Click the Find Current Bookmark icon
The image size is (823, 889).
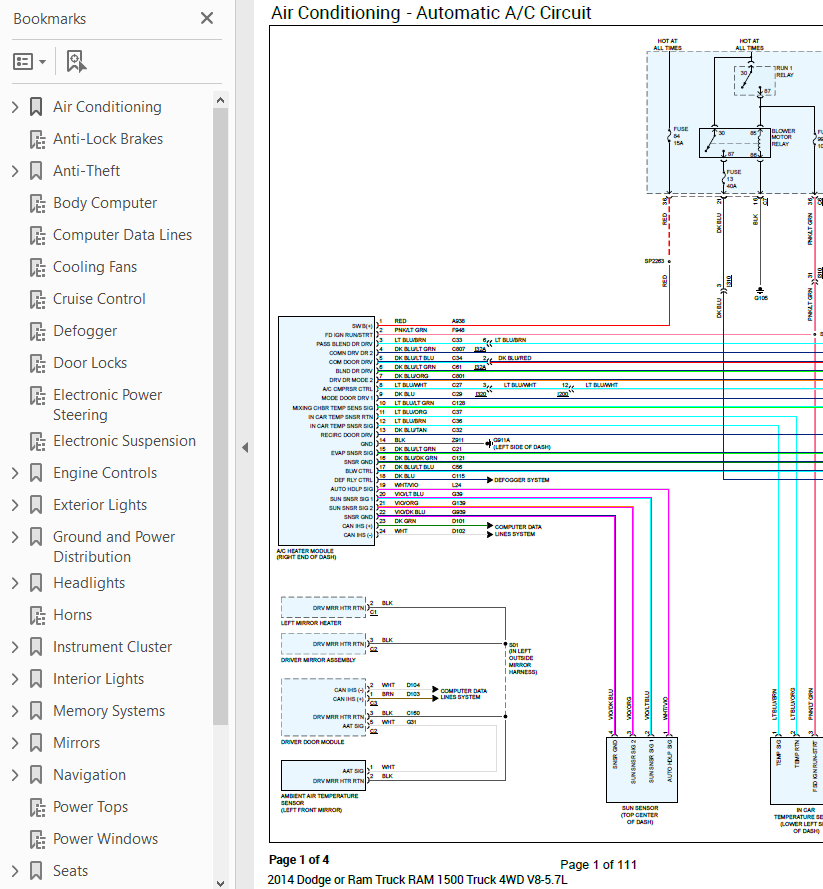[75, 61]
